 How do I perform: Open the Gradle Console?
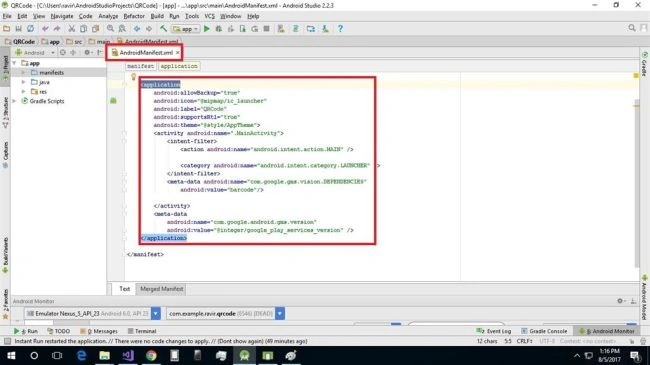click(x=544, y=331)
